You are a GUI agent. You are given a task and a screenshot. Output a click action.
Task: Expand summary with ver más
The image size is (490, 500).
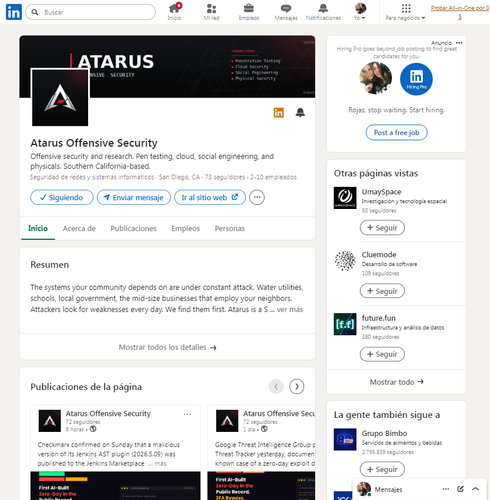pos(290,309)
